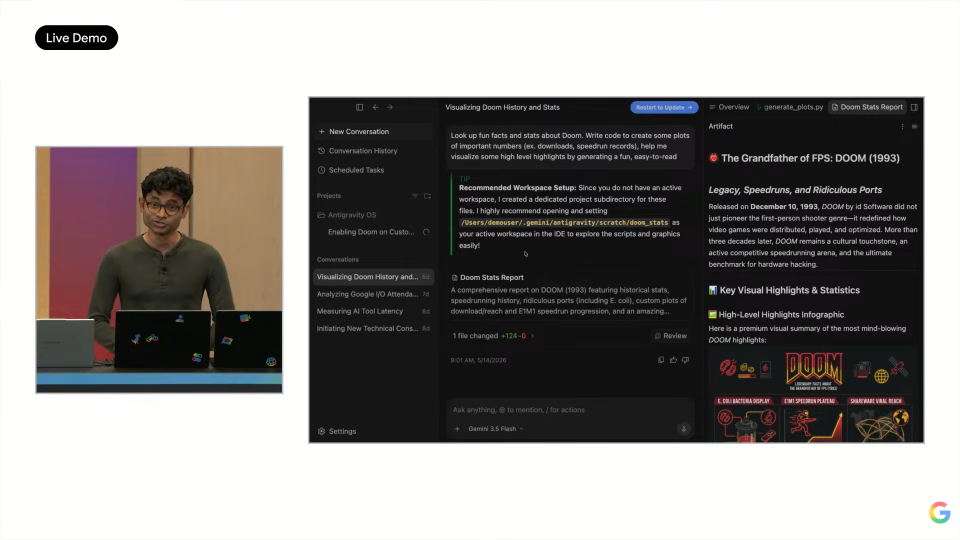The height and width of the screenshot is (540, 960).
Task: Open Measuring AI Tool Latency conversation
Action: pyautogui.click(x=374, y=311)
